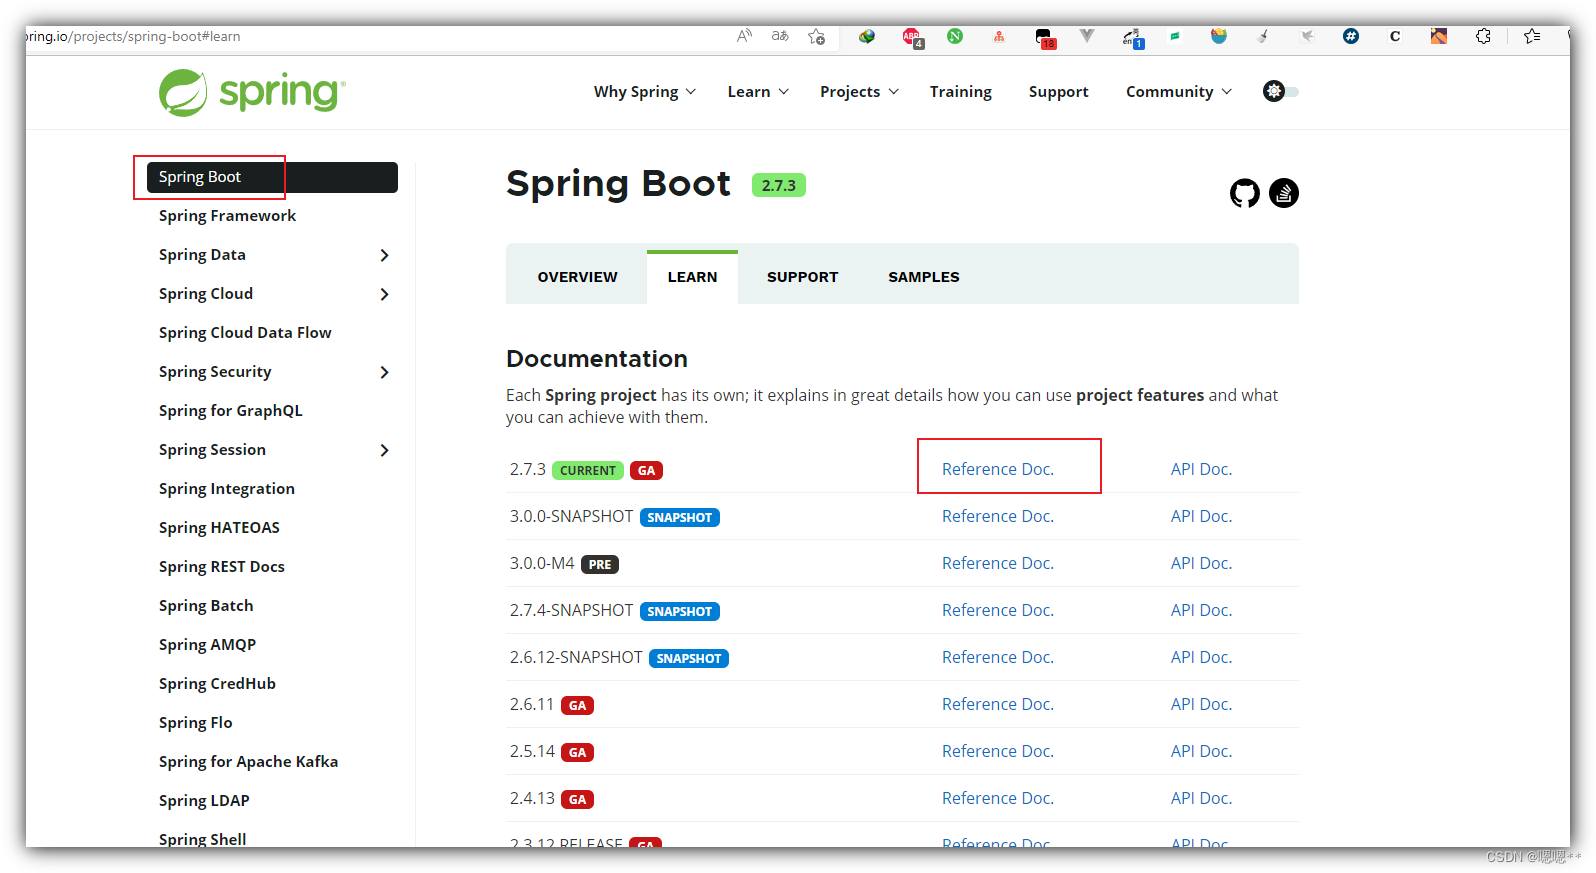
Task: Click the Spring logo in the header
Action: [x=252, y=92]
